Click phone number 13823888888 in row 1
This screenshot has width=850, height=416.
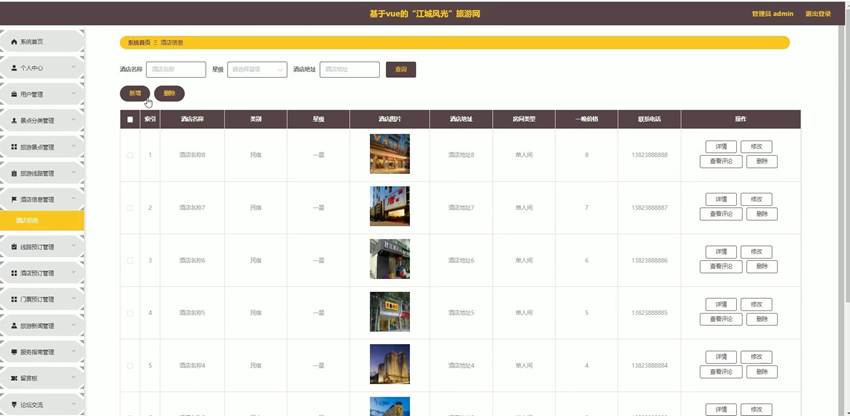coord(649,155)
